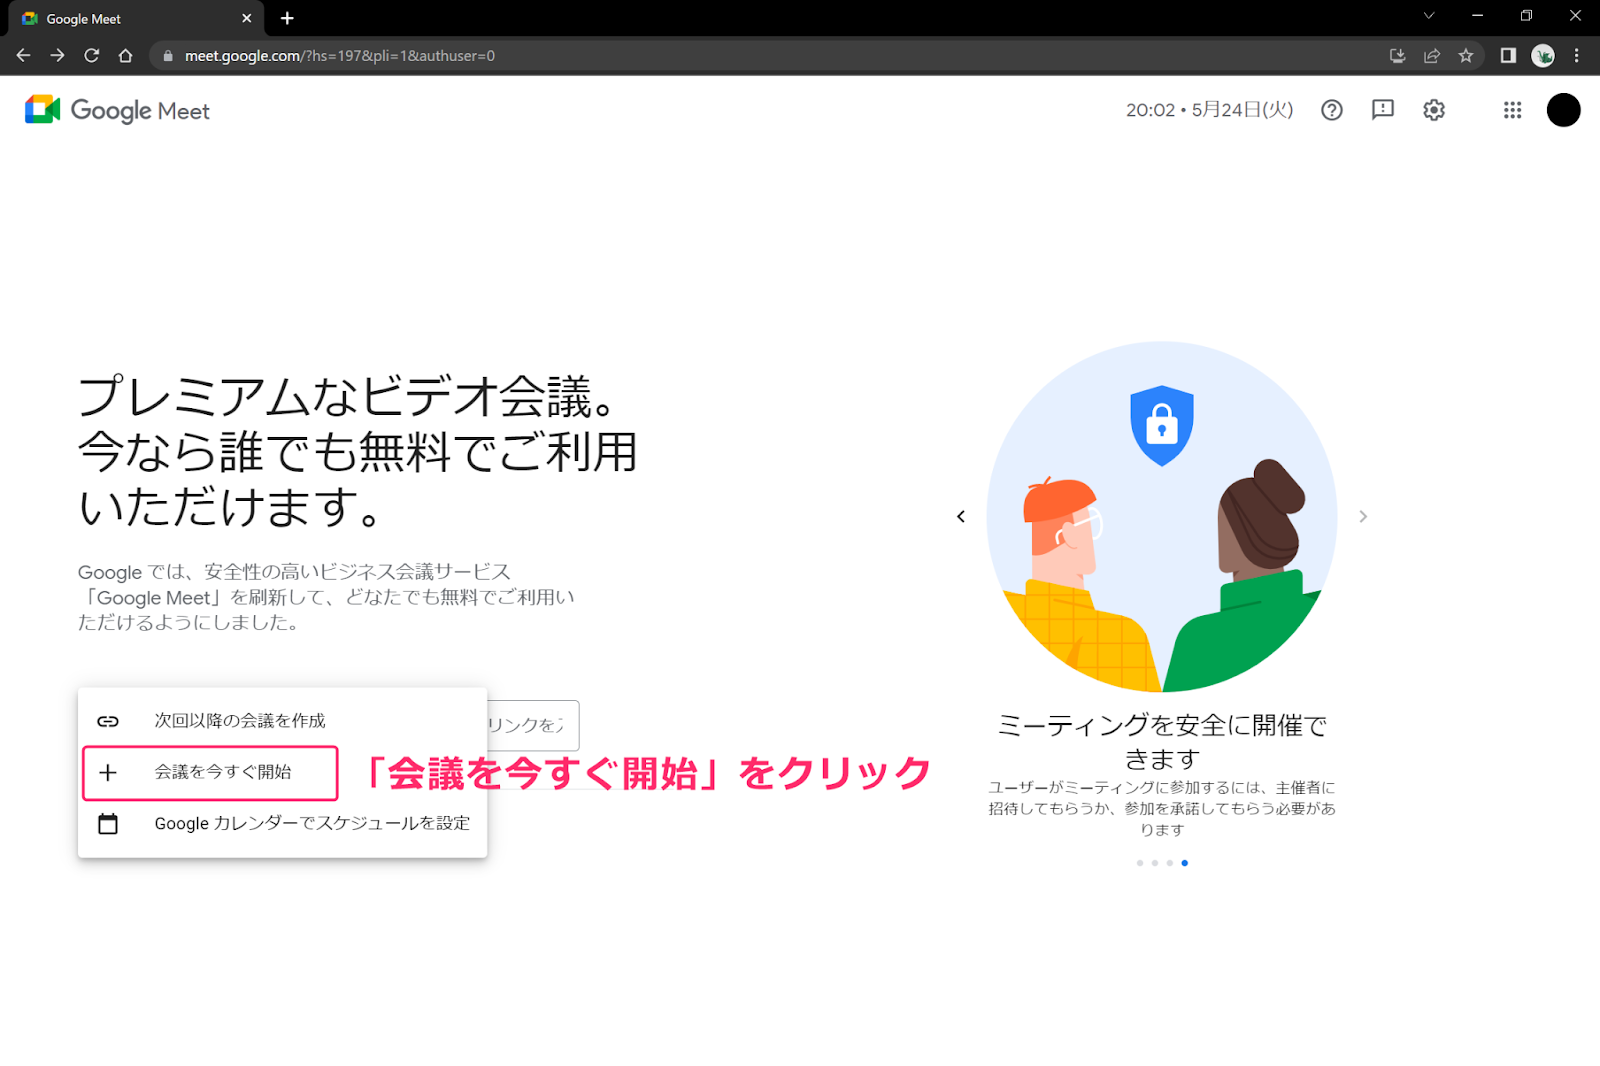The height and width of the screenshot is (1066, 1600).
Task: Minimize the browser window
Action: (1477, 16)
